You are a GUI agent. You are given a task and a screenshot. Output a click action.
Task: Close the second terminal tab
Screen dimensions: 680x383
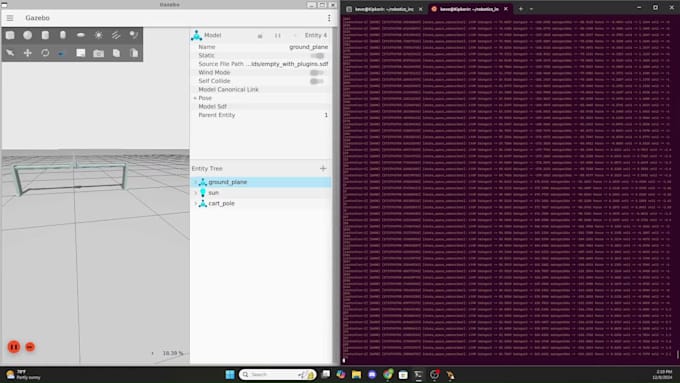coord(506,9)
